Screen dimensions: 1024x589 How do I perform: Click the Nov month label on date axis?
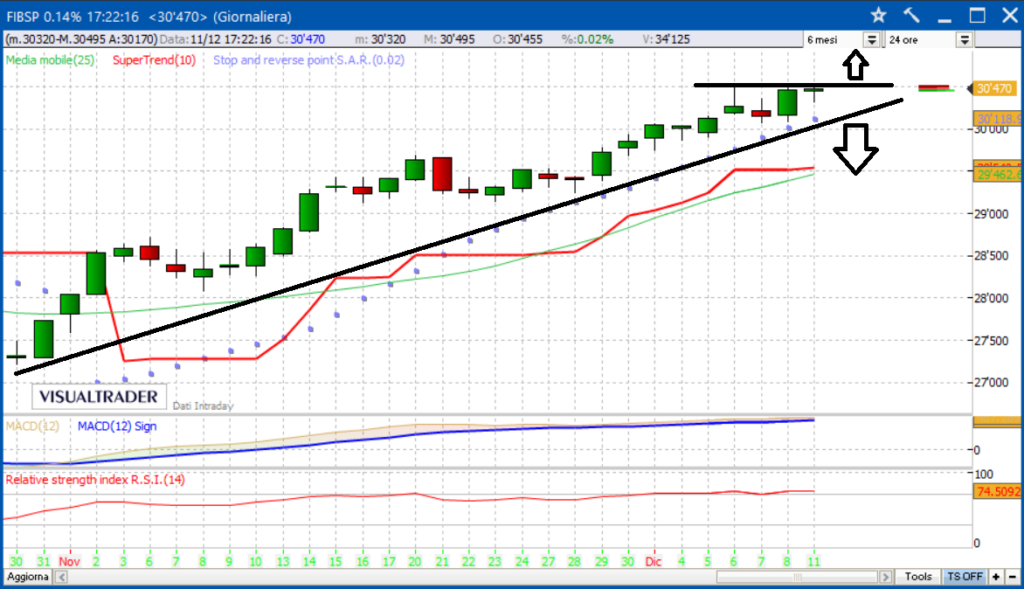[x=69, y=561]
